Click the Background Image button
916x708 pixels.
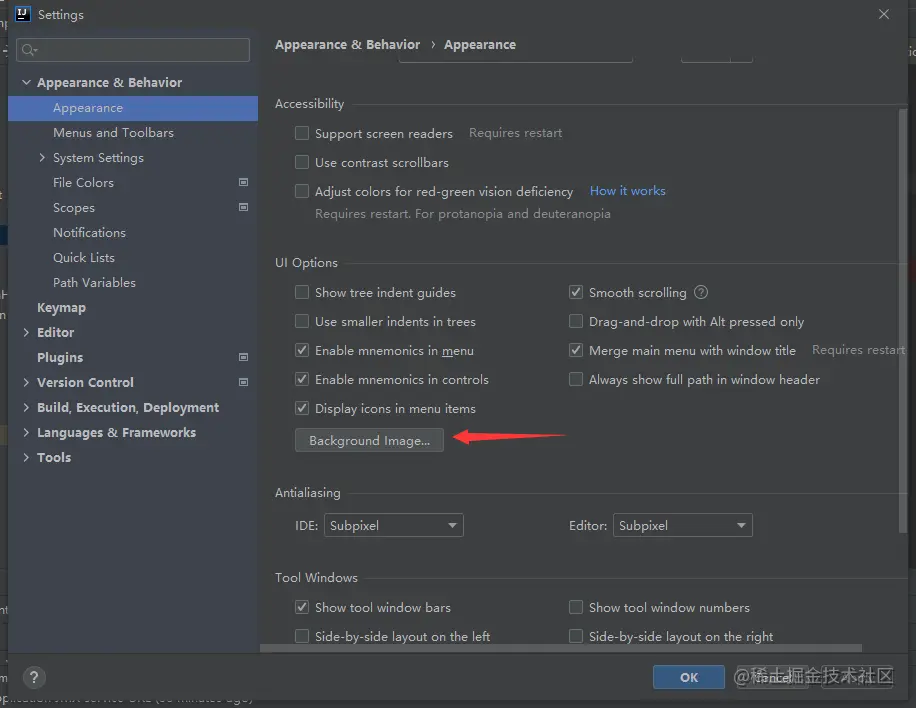tap(369, 441)
